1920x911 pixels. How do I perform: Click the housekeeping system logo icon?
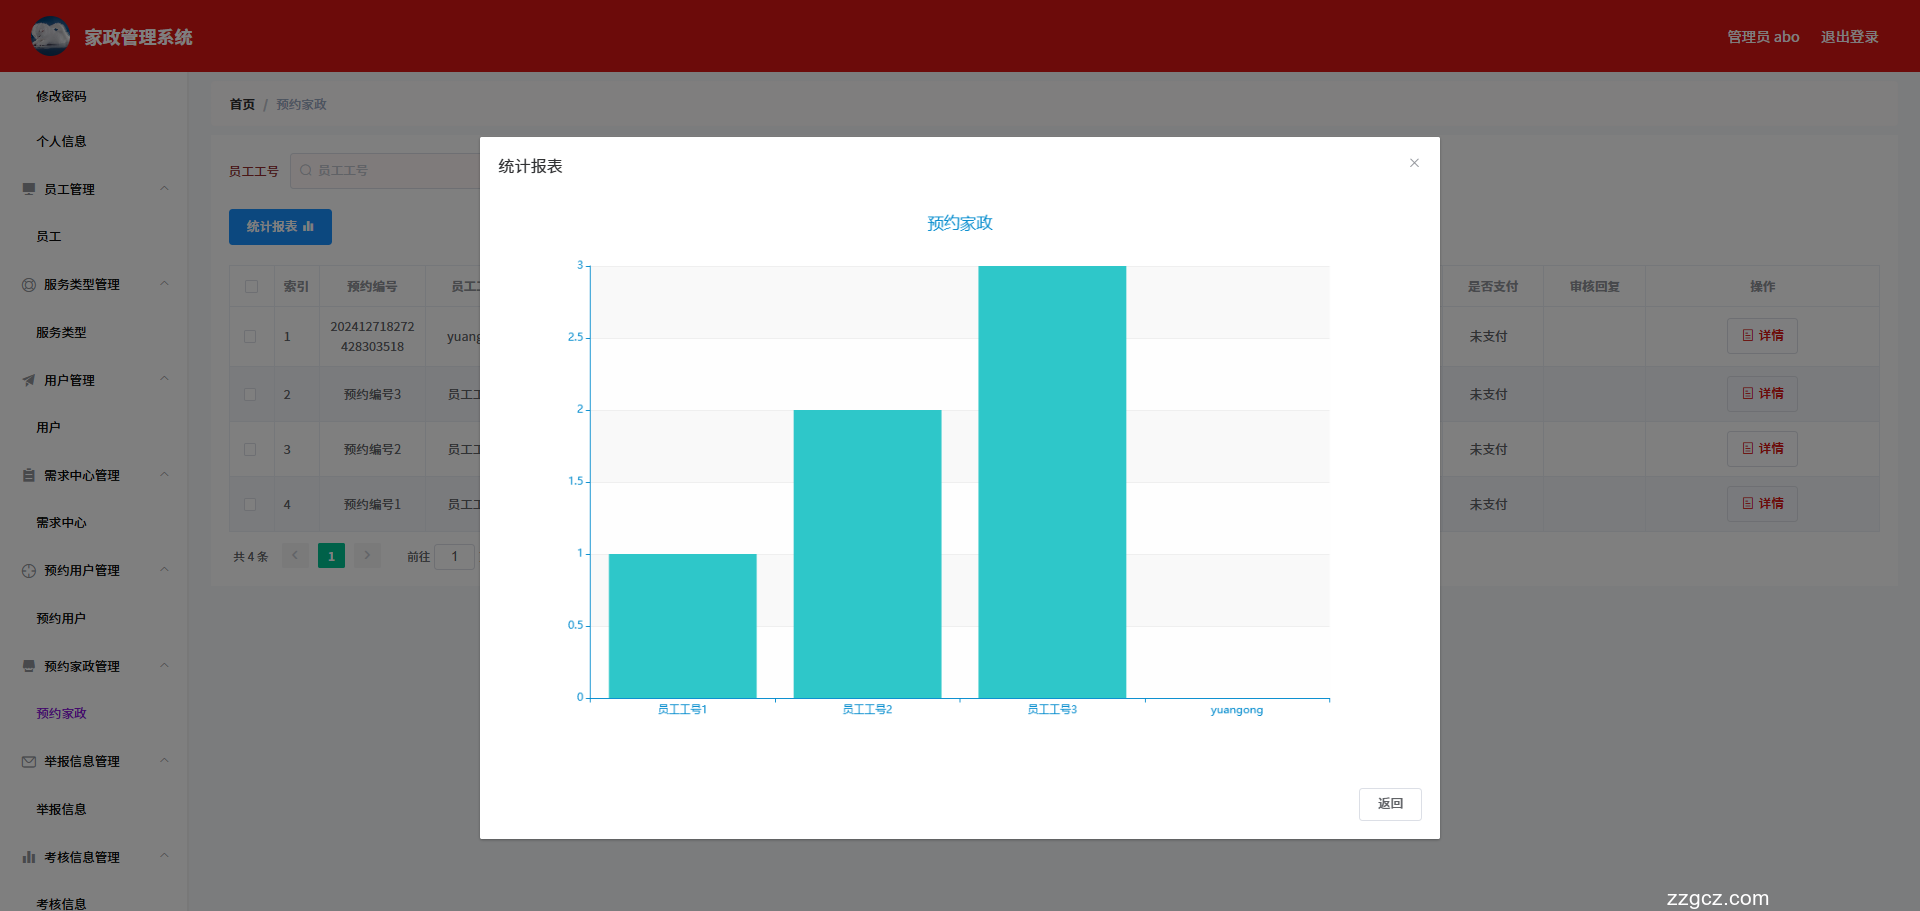pyautogui.click(x=50, y=36)
